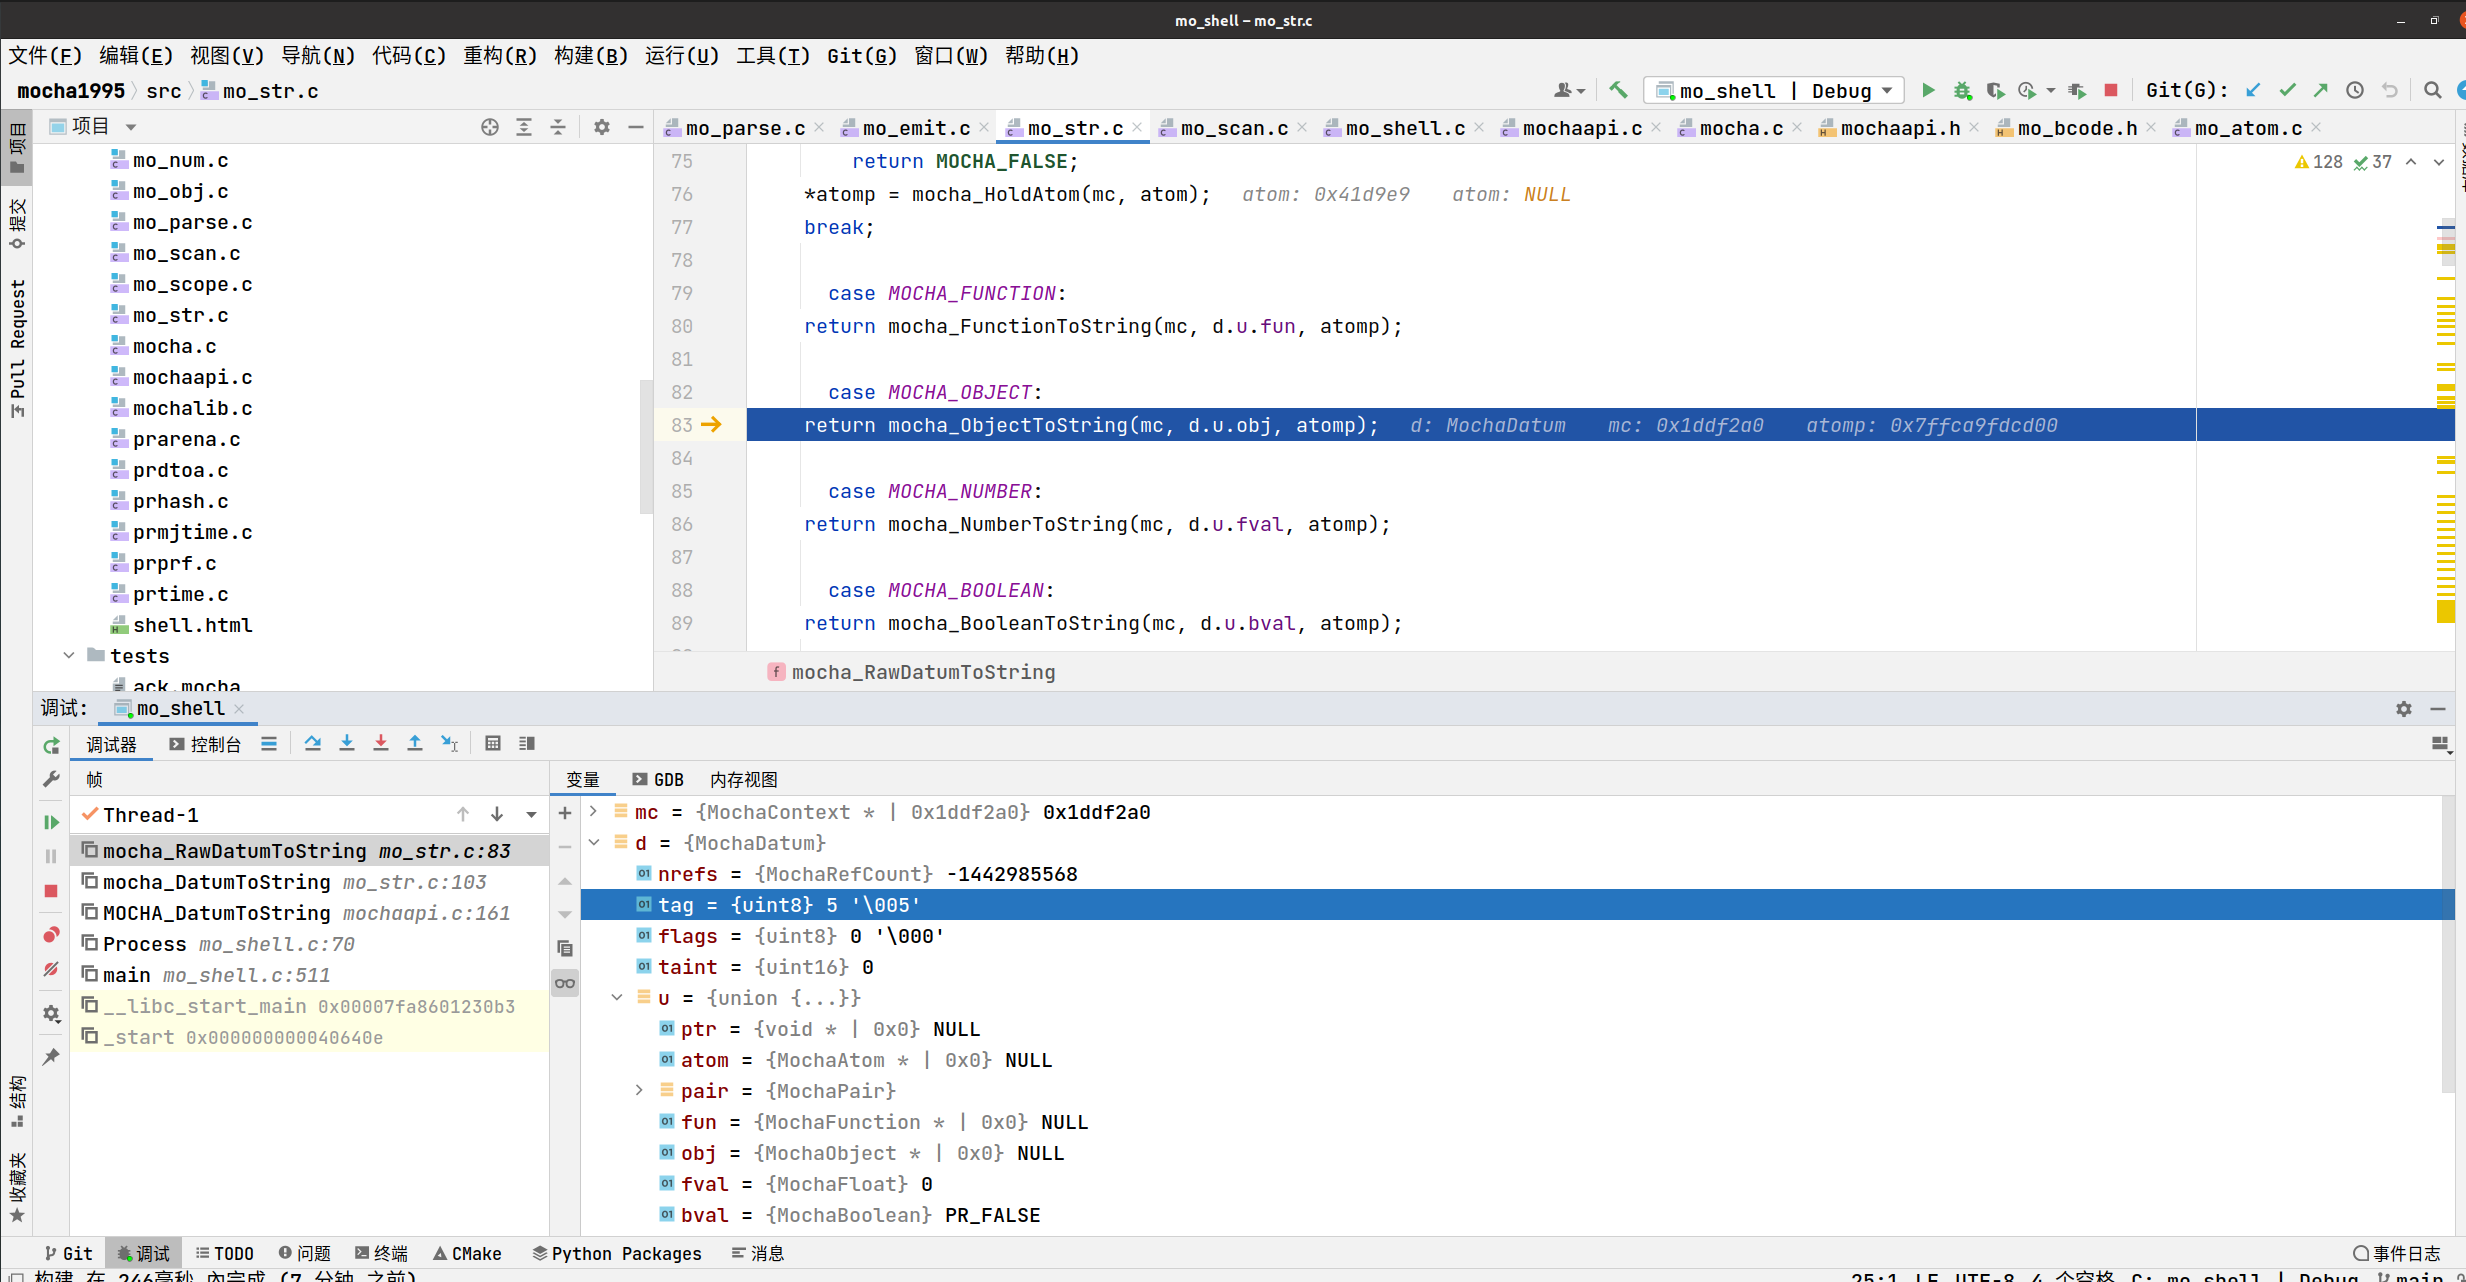Click Step Into icon in debugger
The image size is (2466, 1282).
pyautogui.click(x=347, y=743)
